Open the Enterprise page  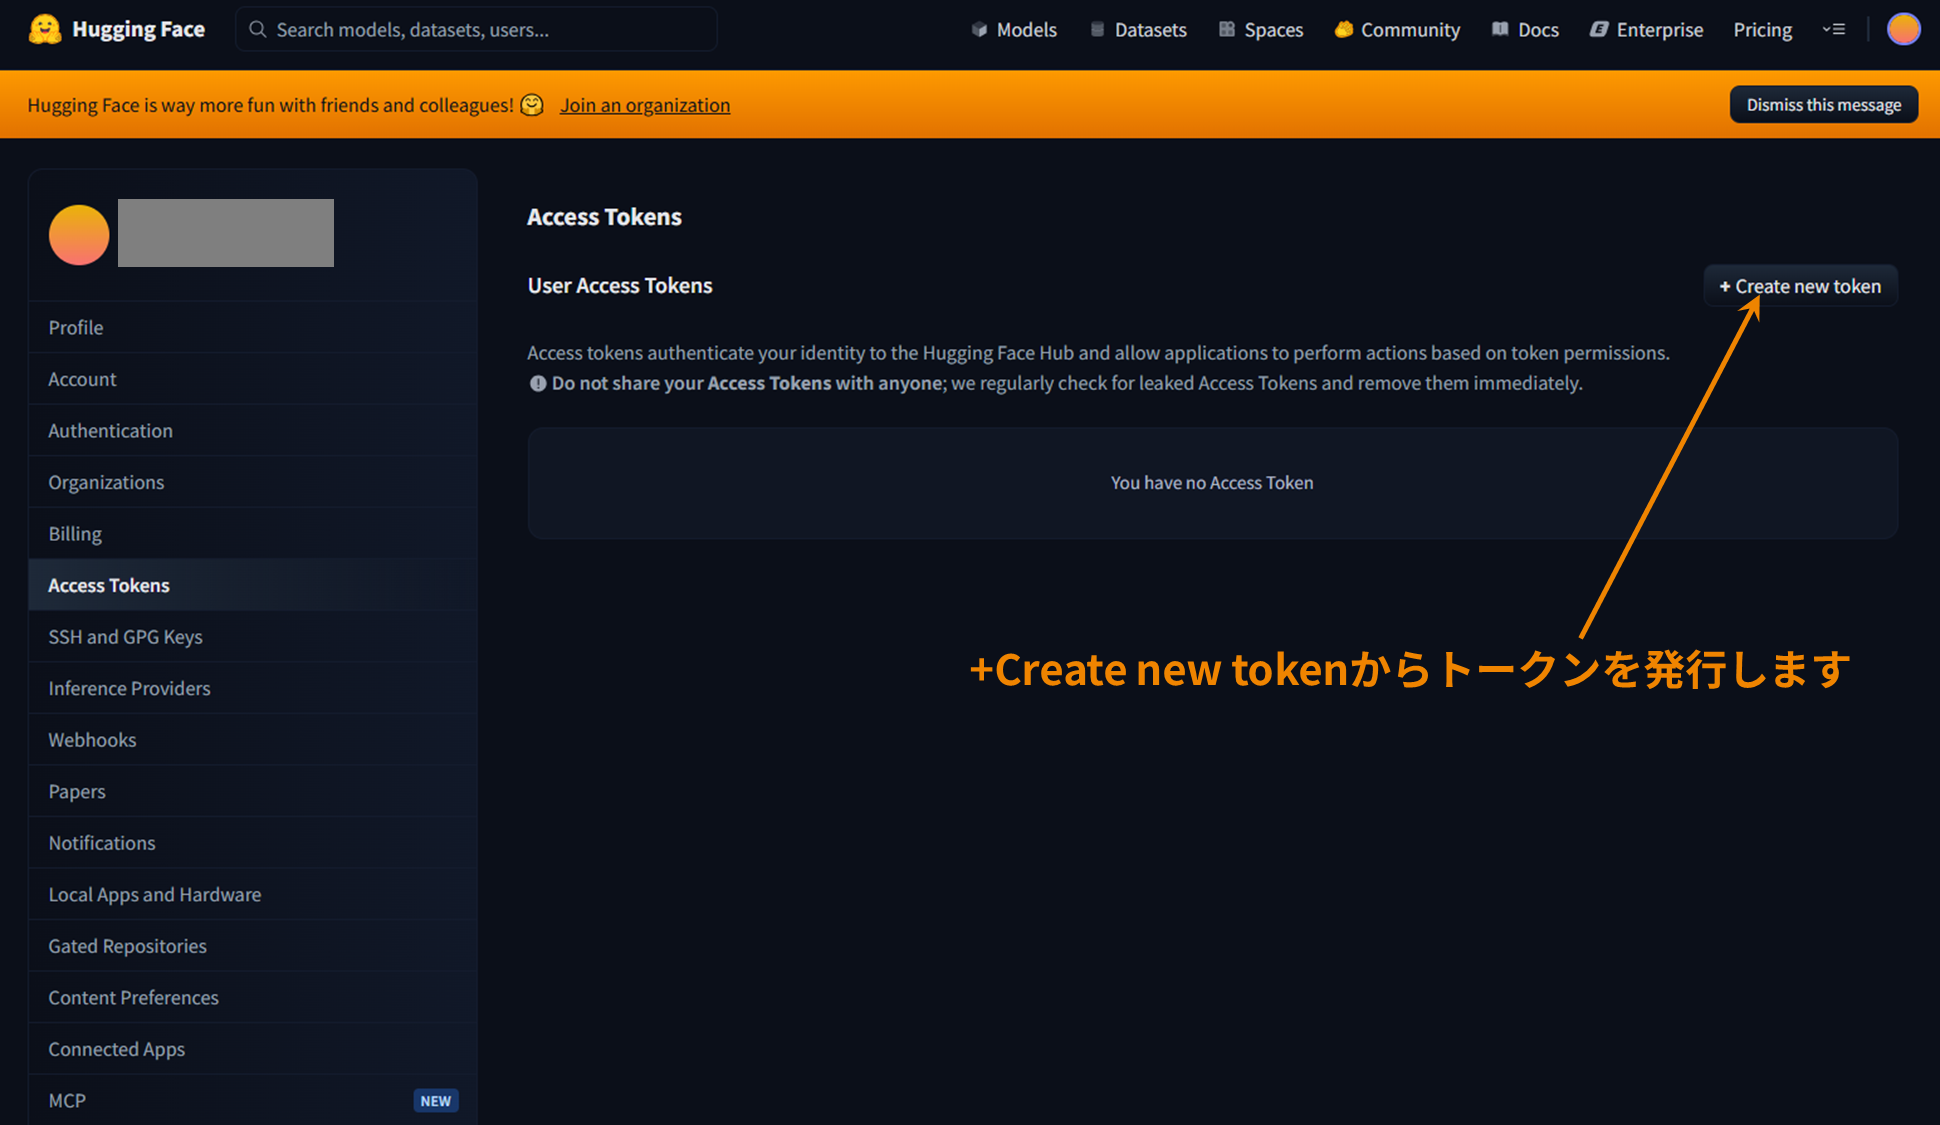click(1646, 30)
